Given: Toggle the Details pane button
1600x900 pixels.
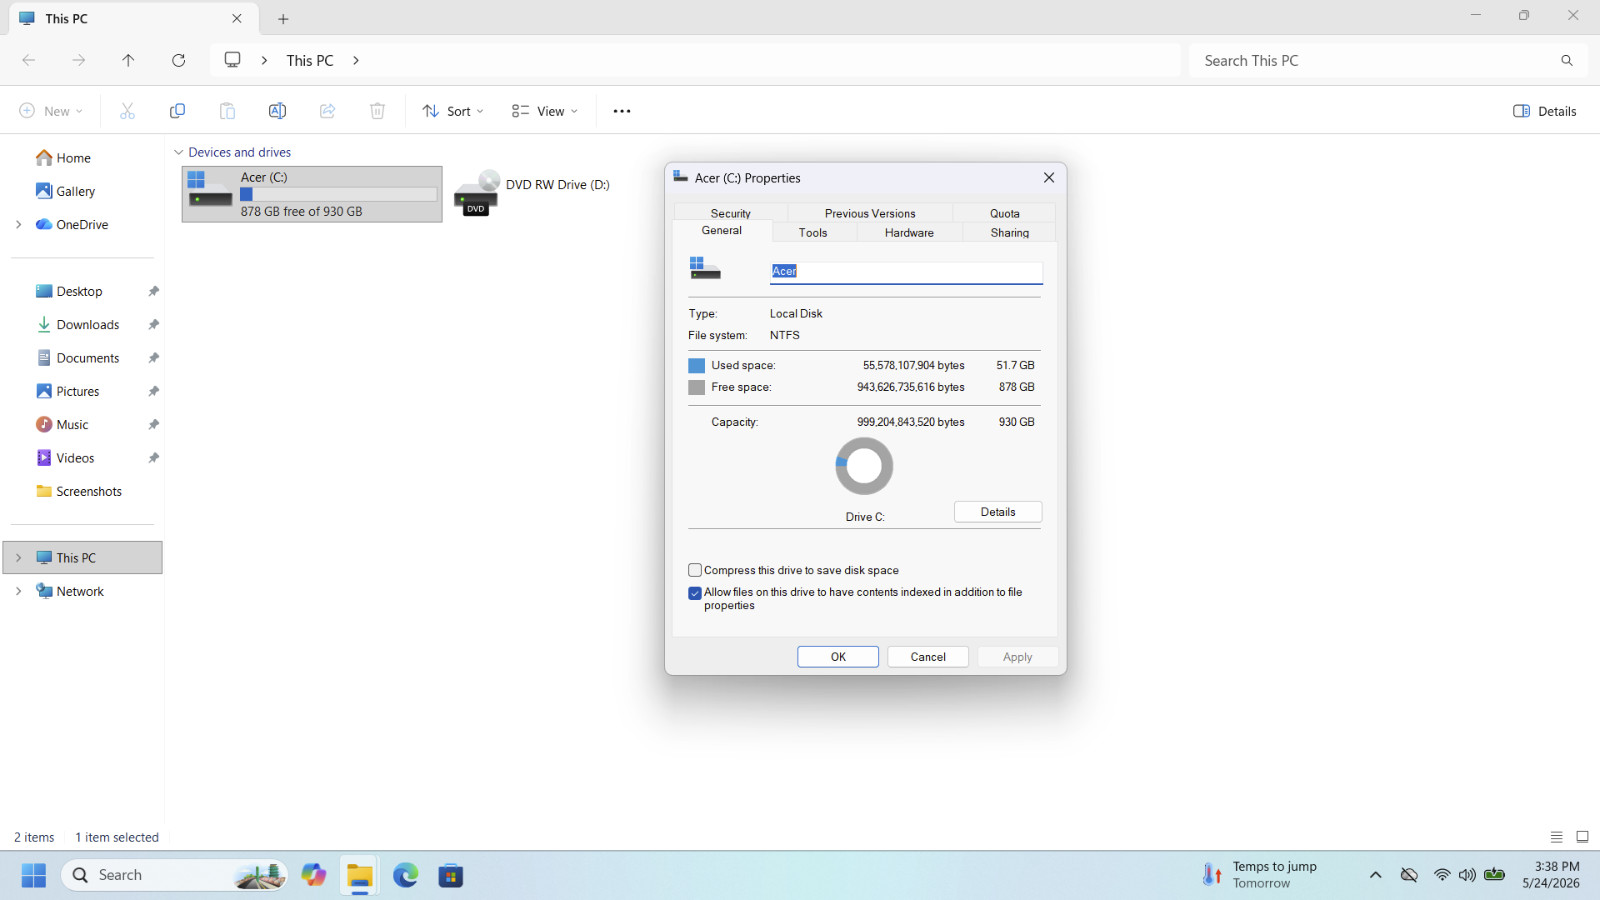Looking at the screenshot, I should pos(1545,111).
